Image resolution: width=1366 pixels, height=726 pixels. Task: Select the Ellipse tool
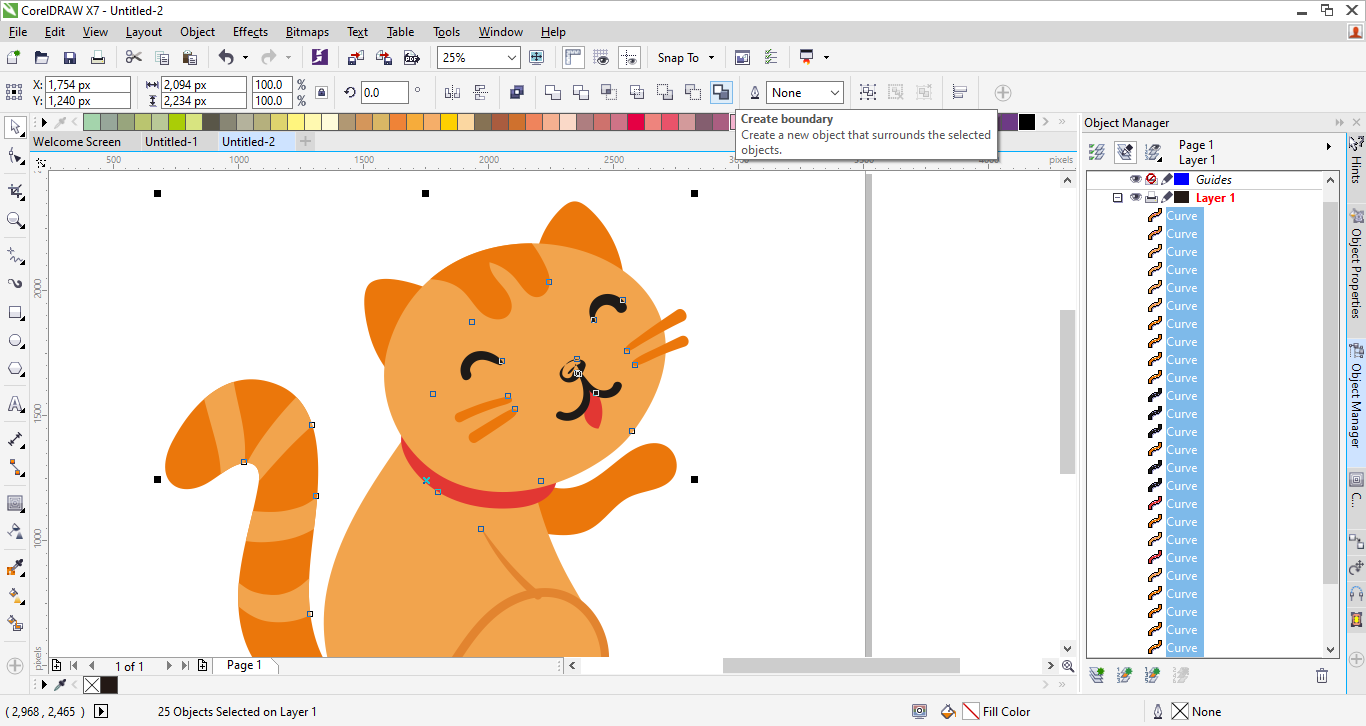(x=15, y=341)
